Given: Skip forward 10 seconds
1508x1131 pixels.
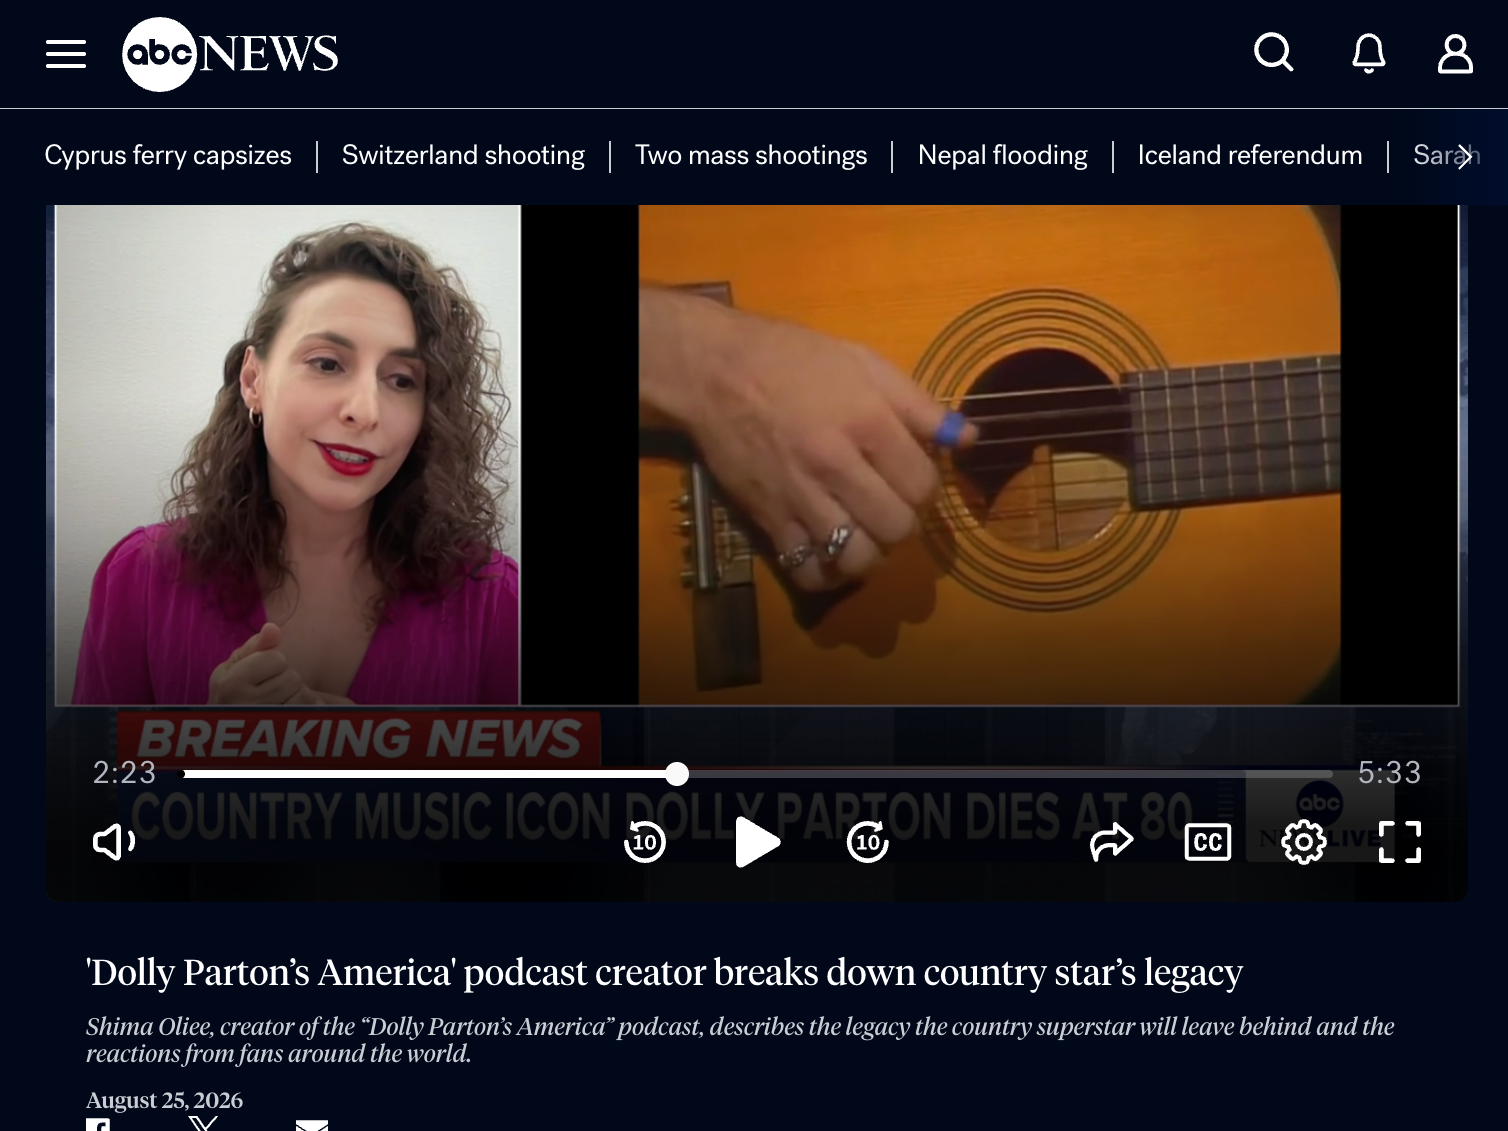Looking at the screenshot, I should pos(868,842).
